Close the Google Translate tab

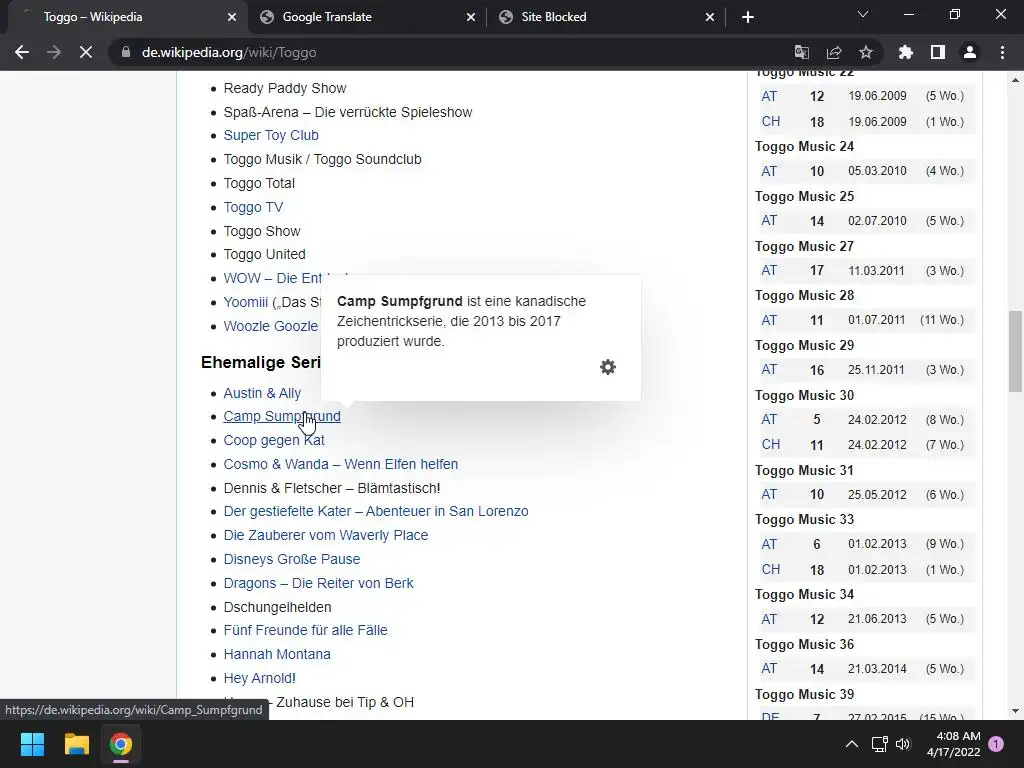point(471,17)
